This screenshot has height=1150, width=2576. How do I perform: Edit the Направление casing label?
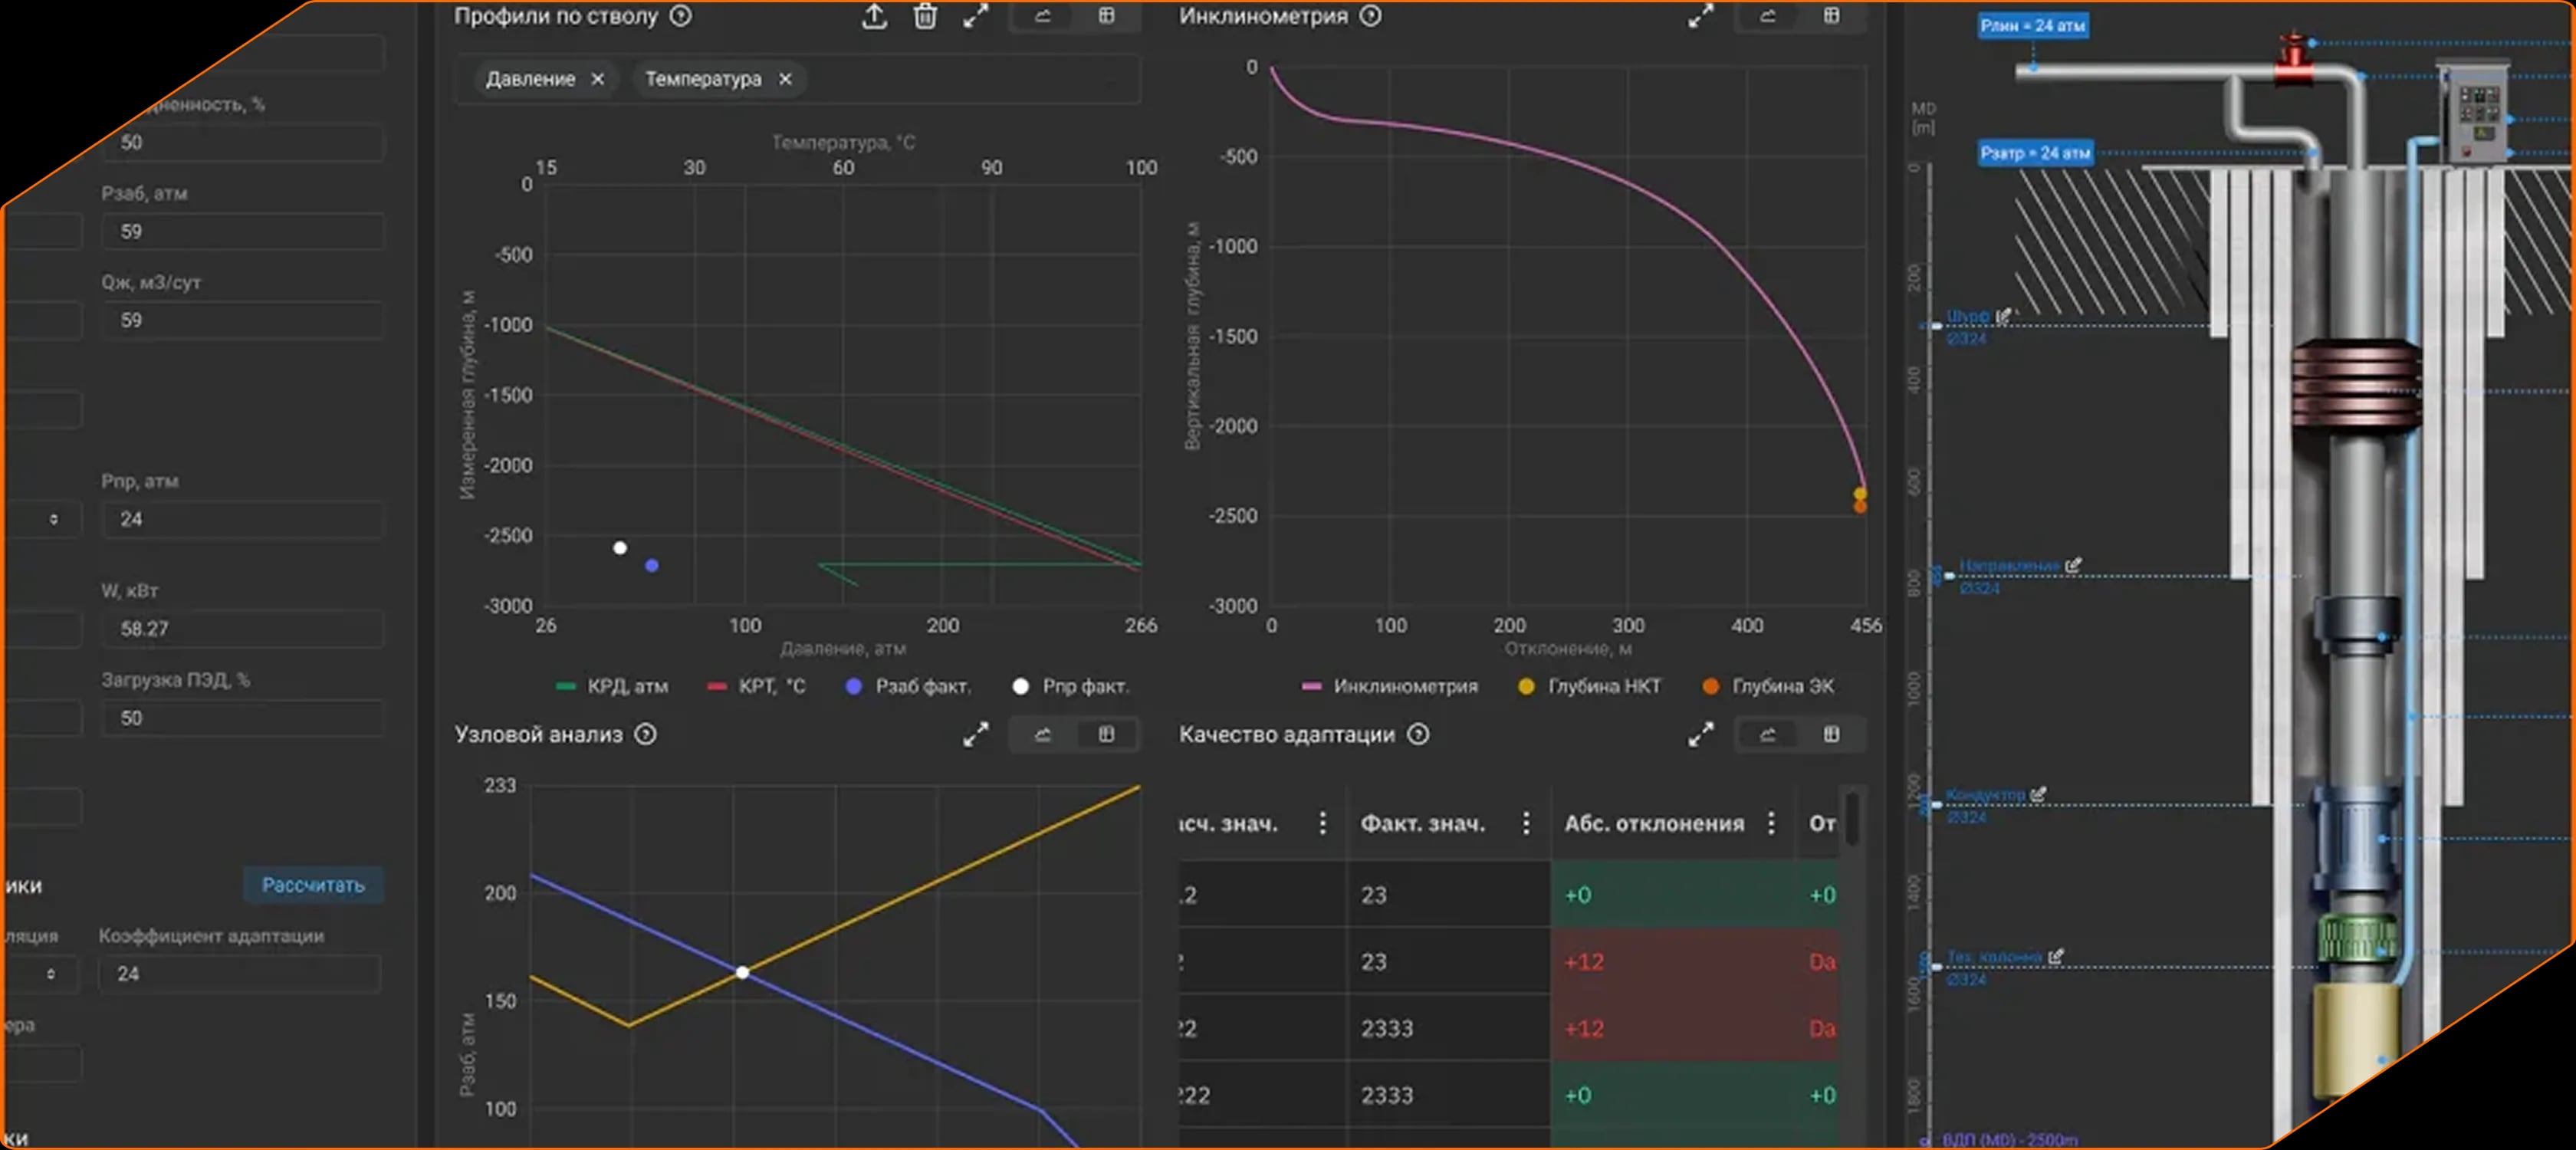[x=2073, y=565]
